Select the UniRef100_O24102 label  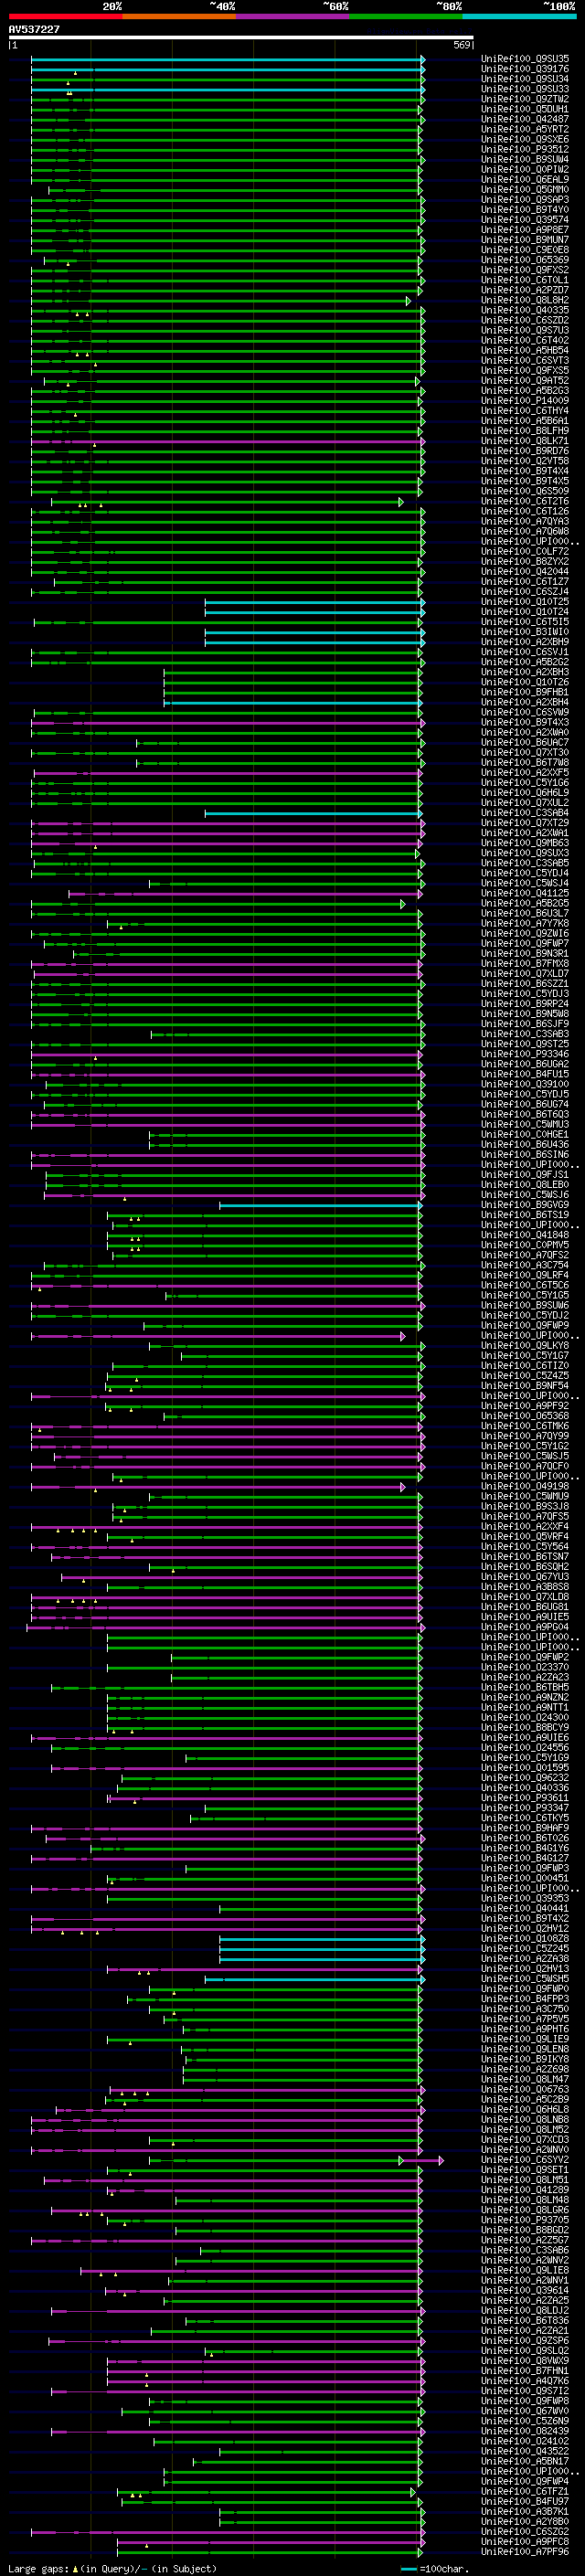525,2441
